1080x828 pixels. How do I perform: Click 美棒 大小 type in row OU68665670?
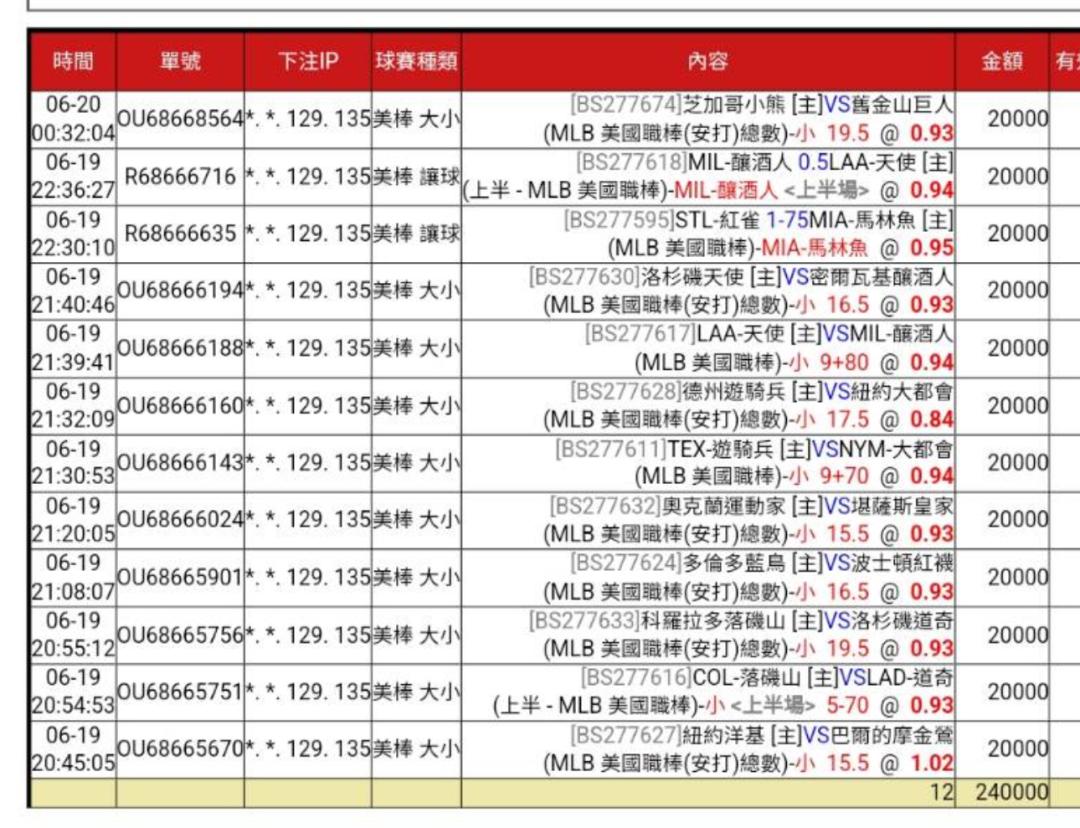tap(416, 749)
